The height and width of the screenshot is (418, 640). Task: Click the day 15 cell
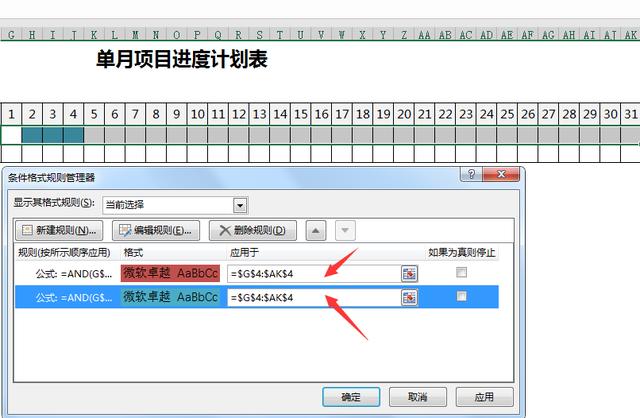click(x=301, y=114)
